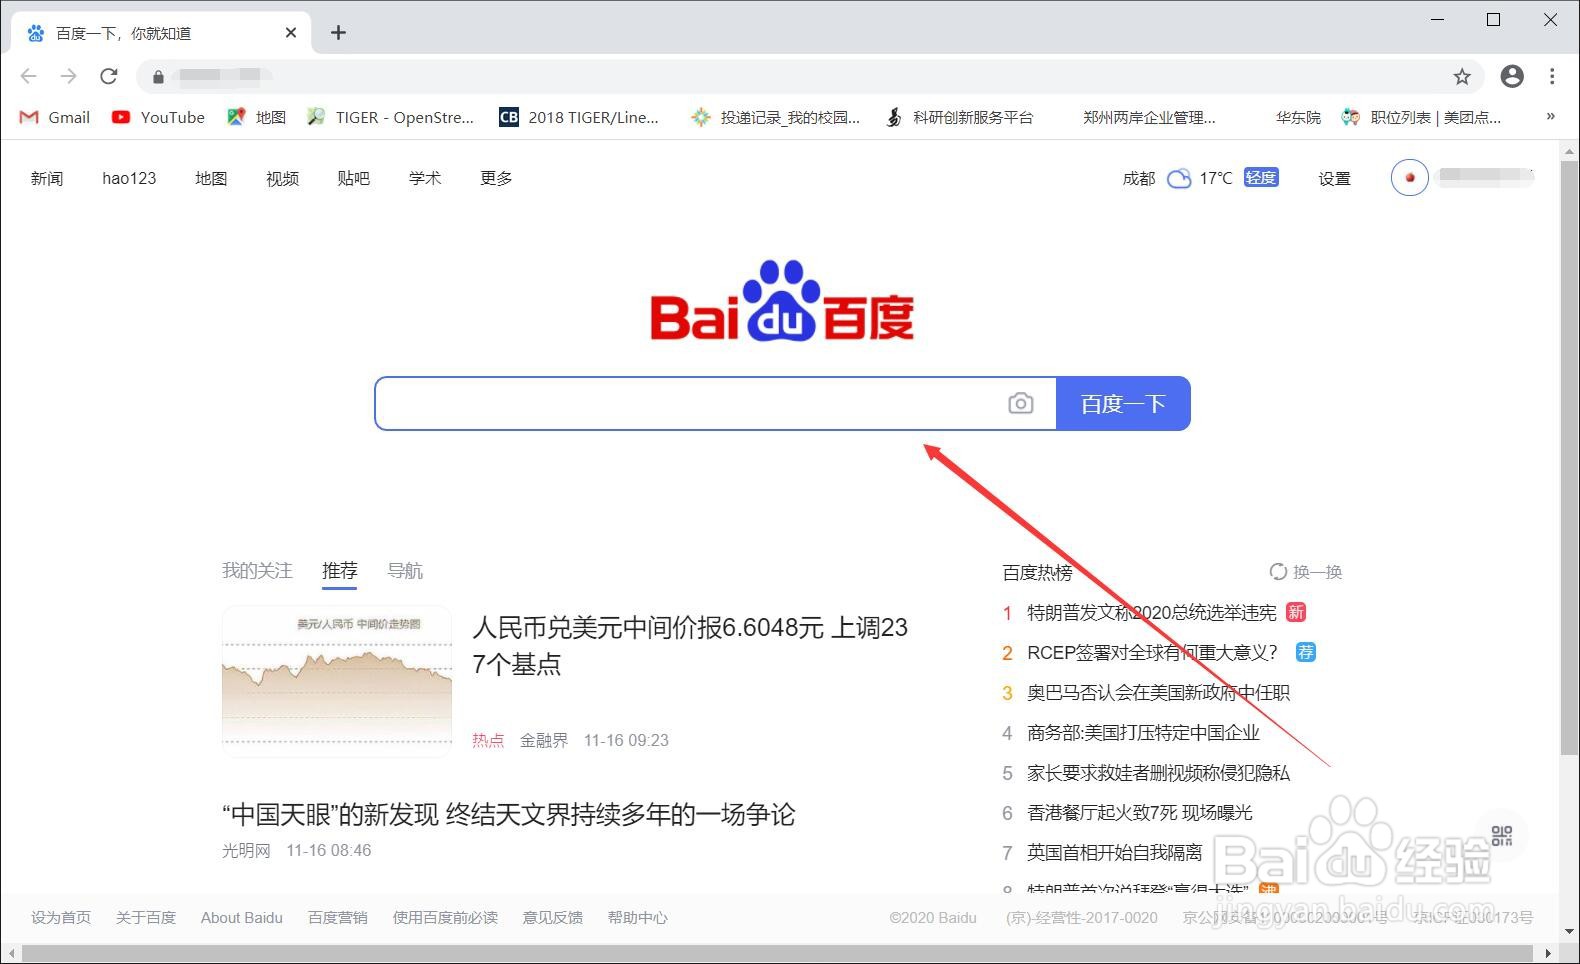Open 华东院 bookmark
This screenshot has width=1580, height=964.
(x=1298, y=117)
